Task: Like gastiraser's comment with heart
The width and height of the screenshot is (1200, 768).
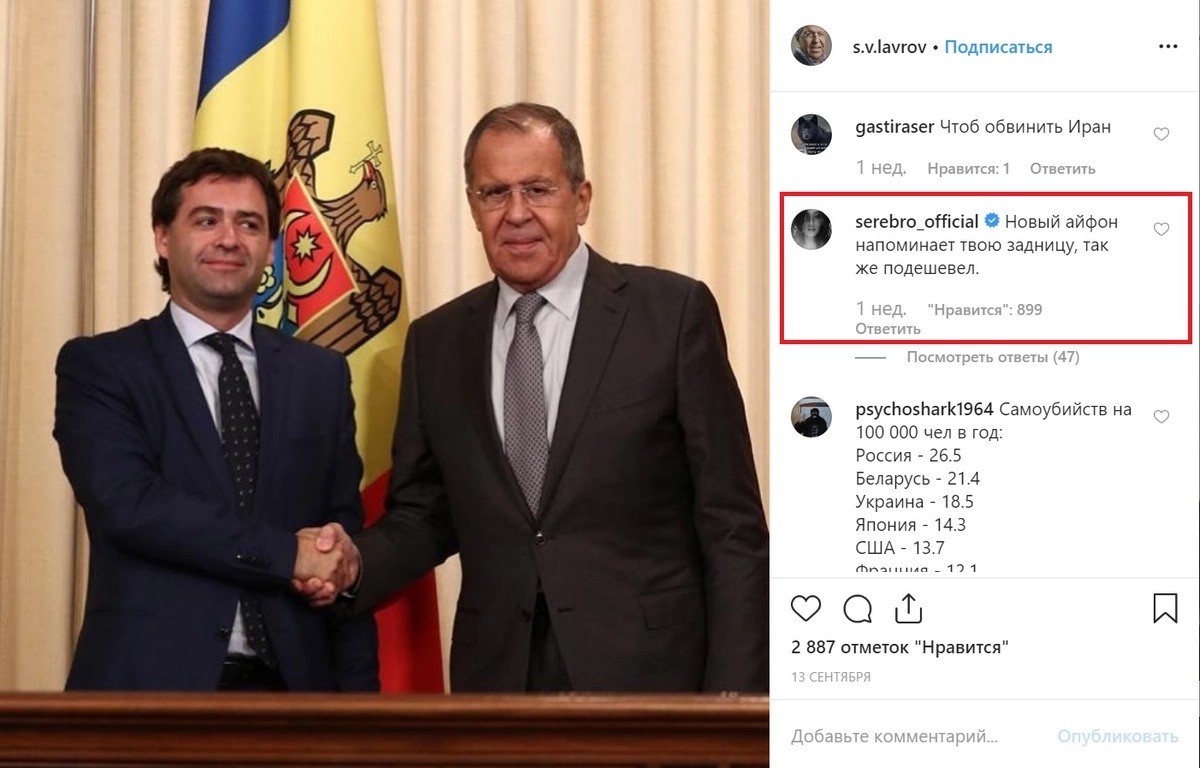Action: tap(1161, 134)
